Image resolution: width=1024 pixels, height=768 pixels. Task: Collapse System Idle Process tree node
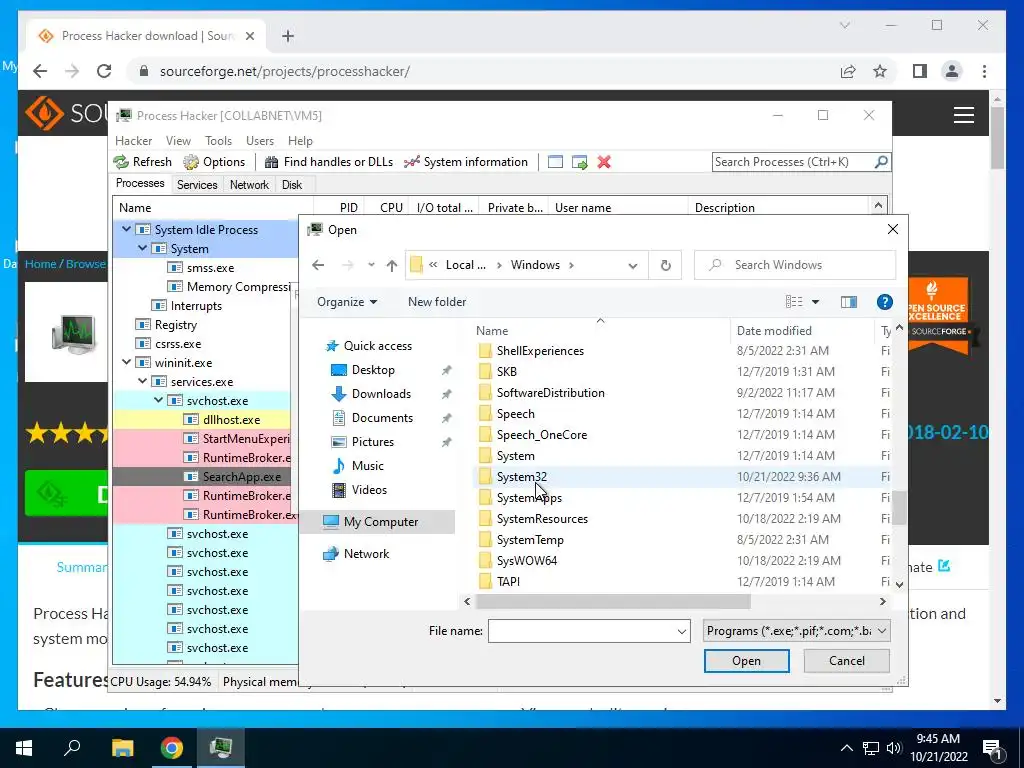pos(126,229)
